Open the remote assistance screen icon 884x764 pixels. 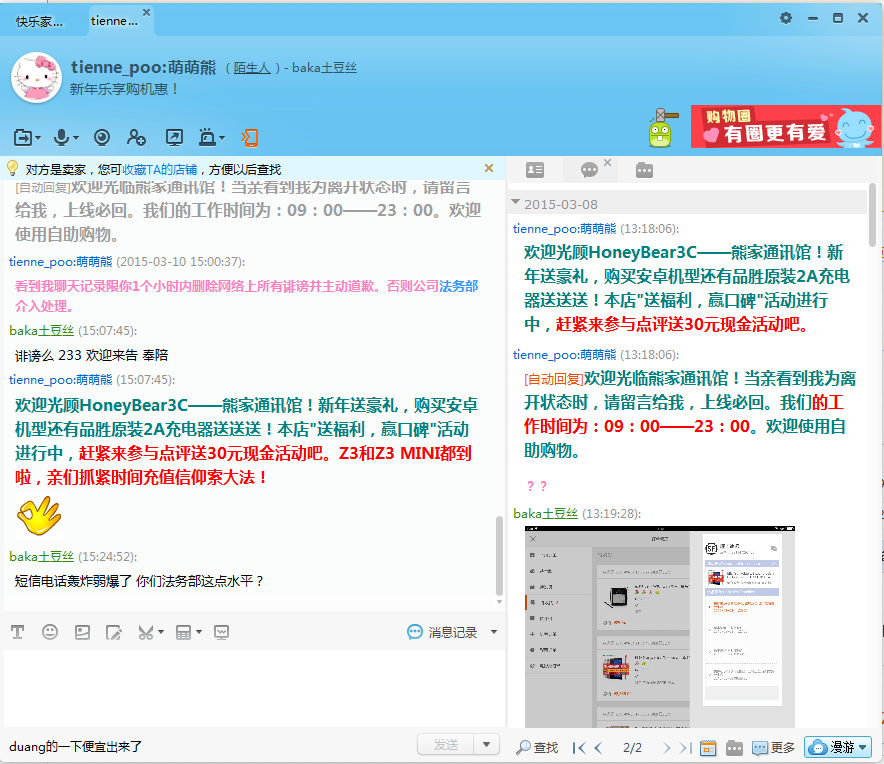[174, 137]
